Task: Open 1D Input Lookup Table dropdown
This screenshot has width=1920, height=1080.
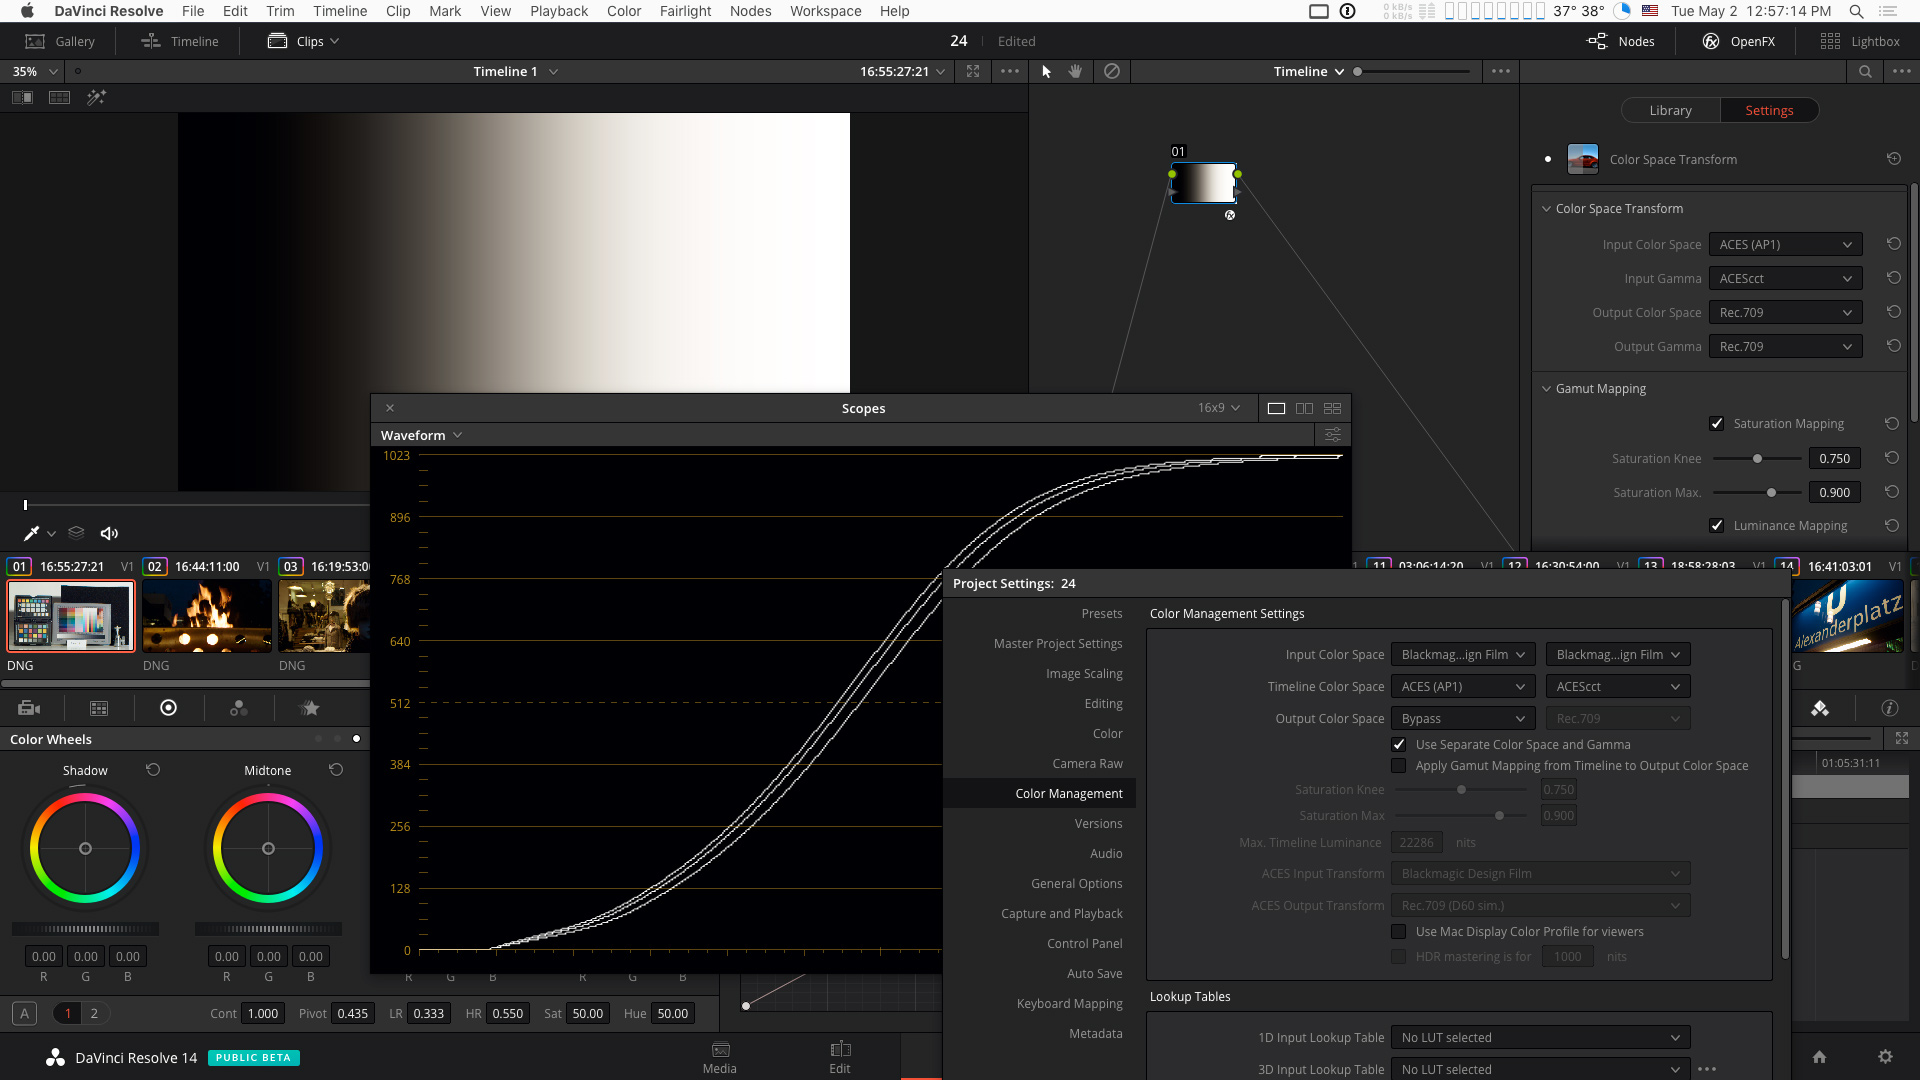Action: [x=1541, y=1038]
